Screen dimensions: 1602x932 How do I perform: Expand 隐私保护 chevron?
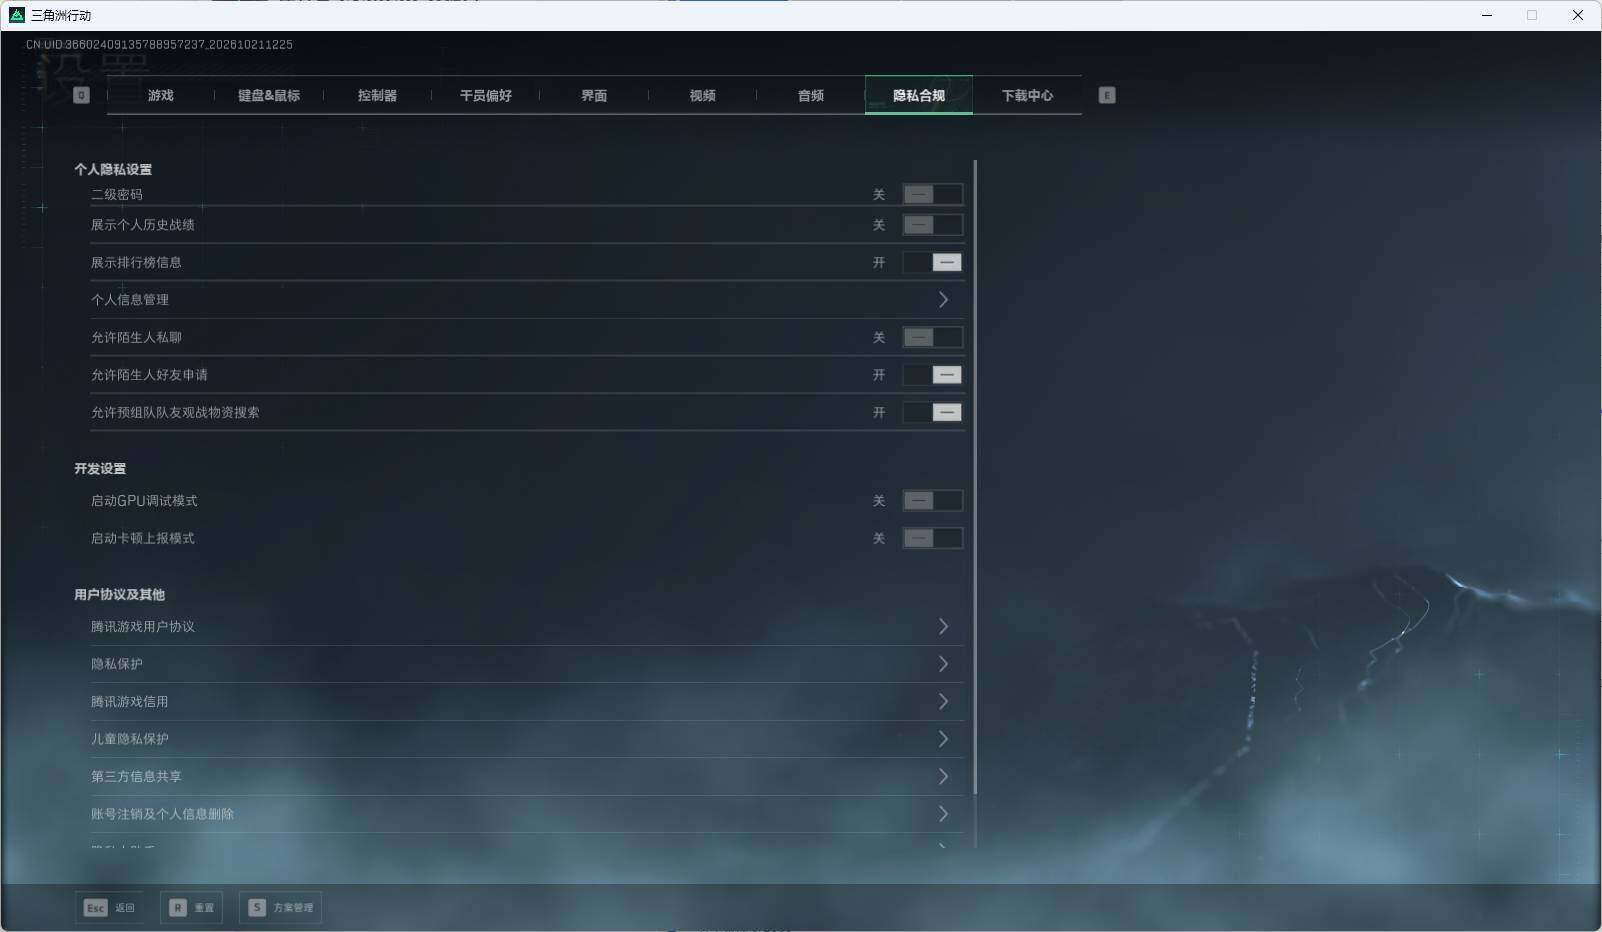point(943,664)
